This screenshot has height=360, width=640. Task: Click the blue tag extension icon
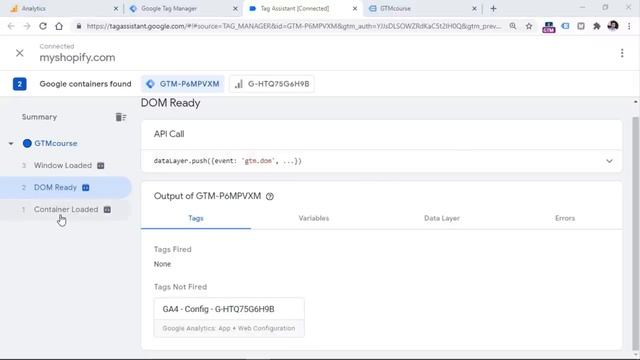pyautogui.click(x=565, y=26)
